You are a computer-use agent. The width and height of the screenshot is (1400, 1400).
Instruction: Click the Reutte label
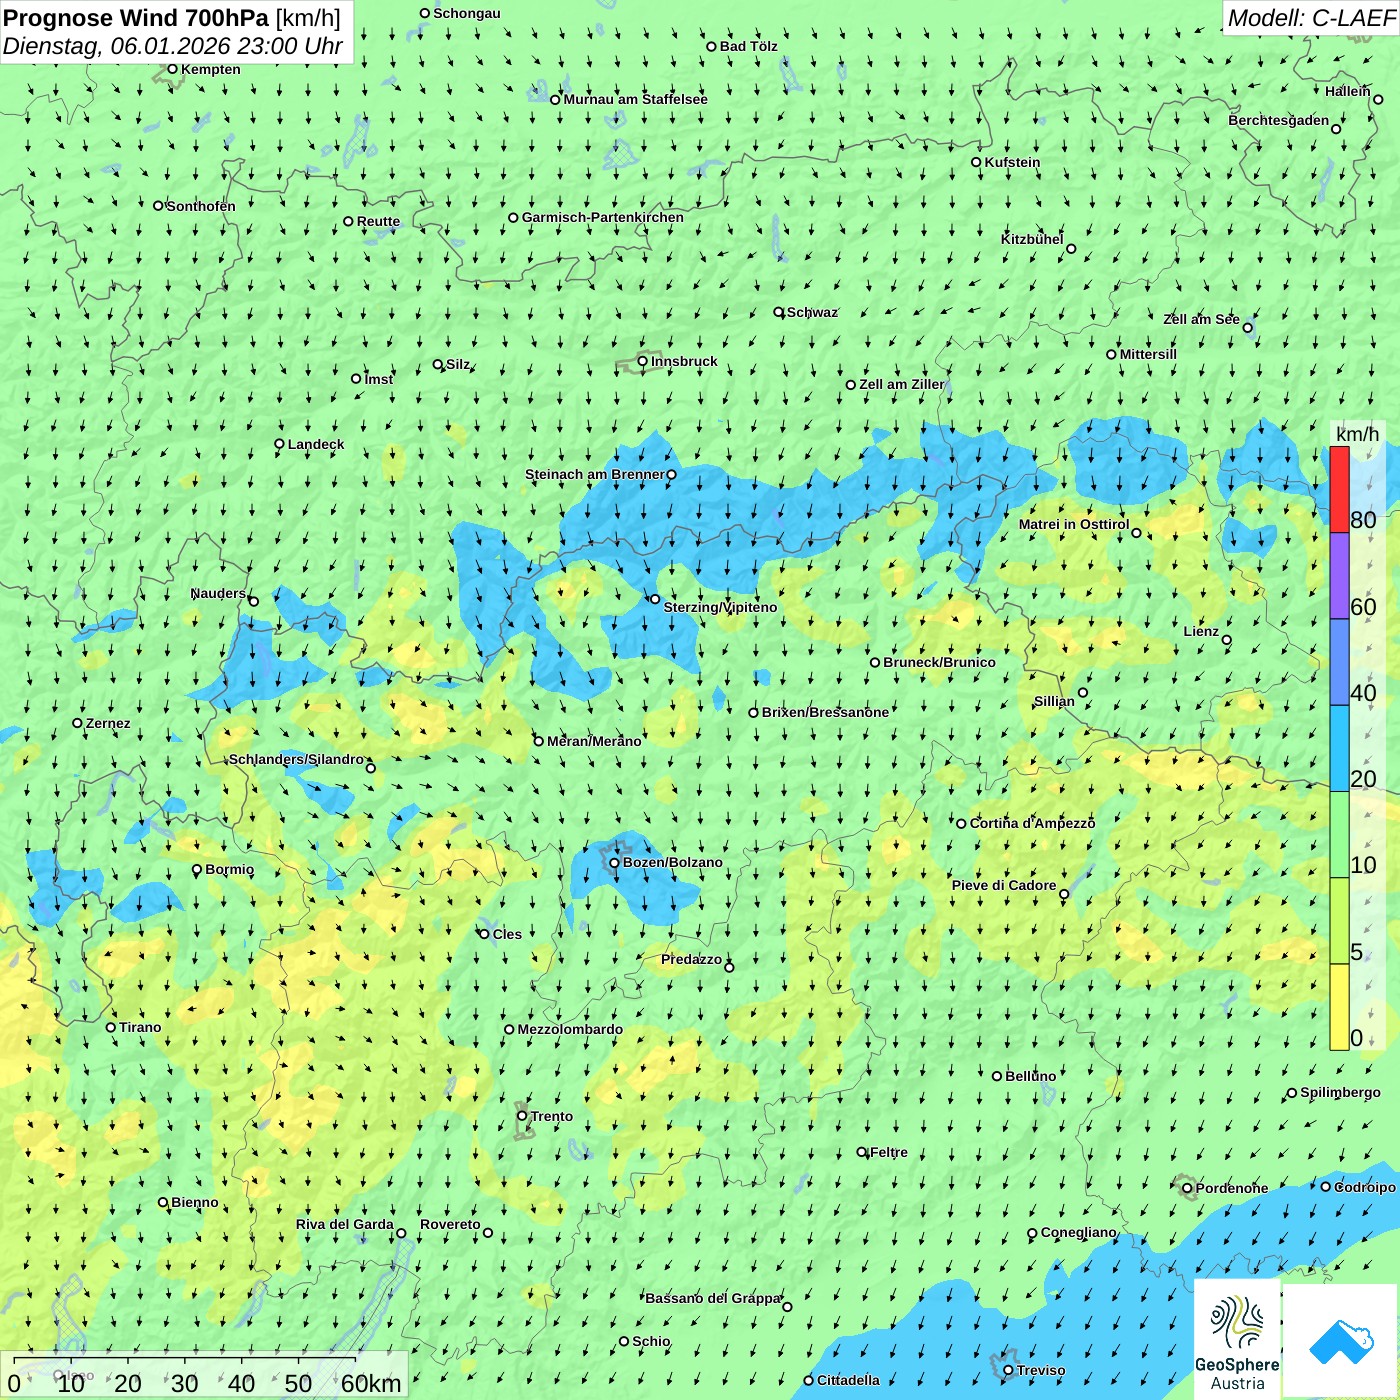(378, 221)
